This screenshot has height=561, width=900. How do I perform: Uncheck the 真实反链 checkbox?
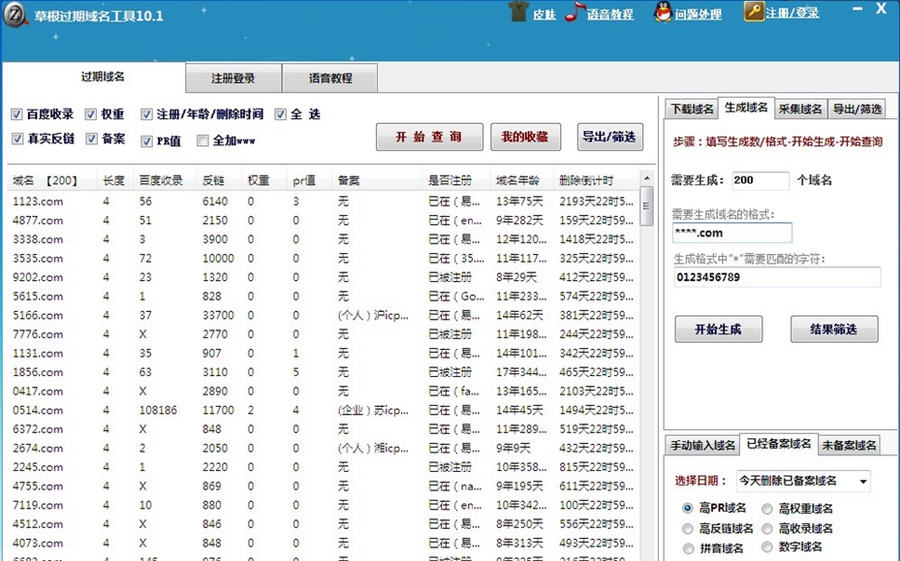(17, 139)
